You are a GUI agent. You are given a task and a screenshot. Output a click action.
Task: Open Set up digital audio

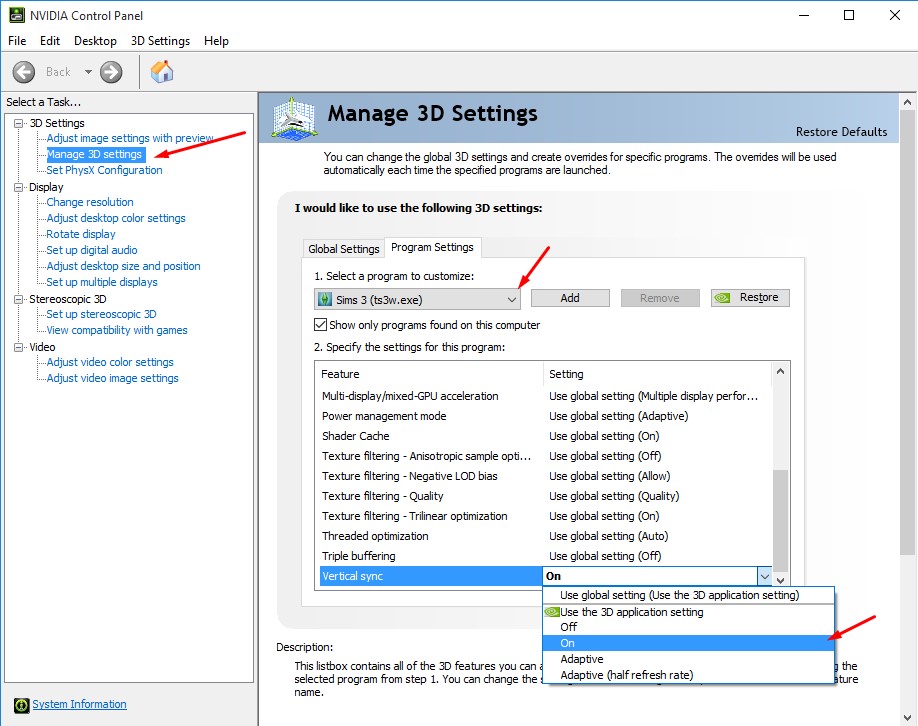[92, 250]
